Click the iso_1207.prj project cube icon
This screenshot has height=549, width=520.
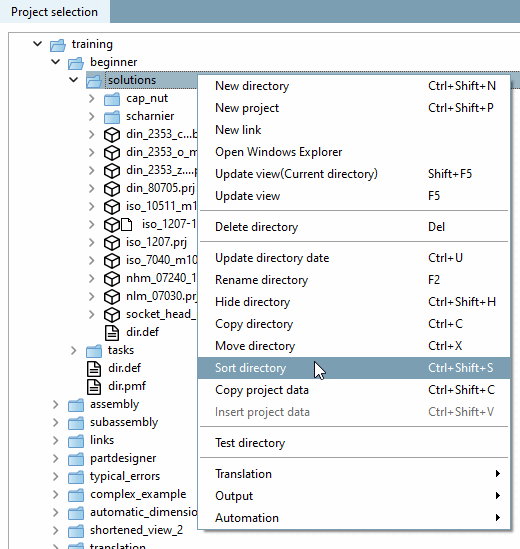point(112,242)
